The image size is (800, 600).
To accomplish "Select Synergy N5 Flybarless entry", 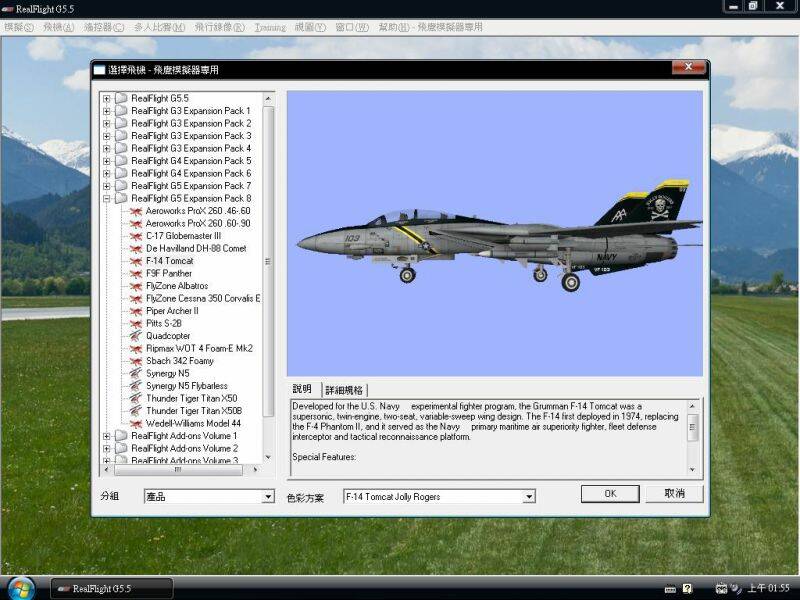I will tap(187, 386).
